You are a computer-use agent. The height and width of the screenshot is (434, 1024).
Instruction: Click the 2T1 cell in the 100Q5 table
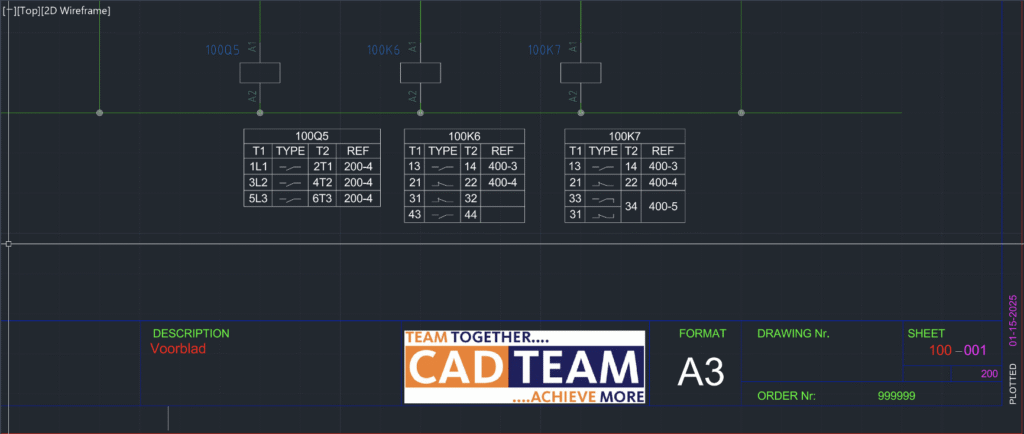(x=323, y=166)
